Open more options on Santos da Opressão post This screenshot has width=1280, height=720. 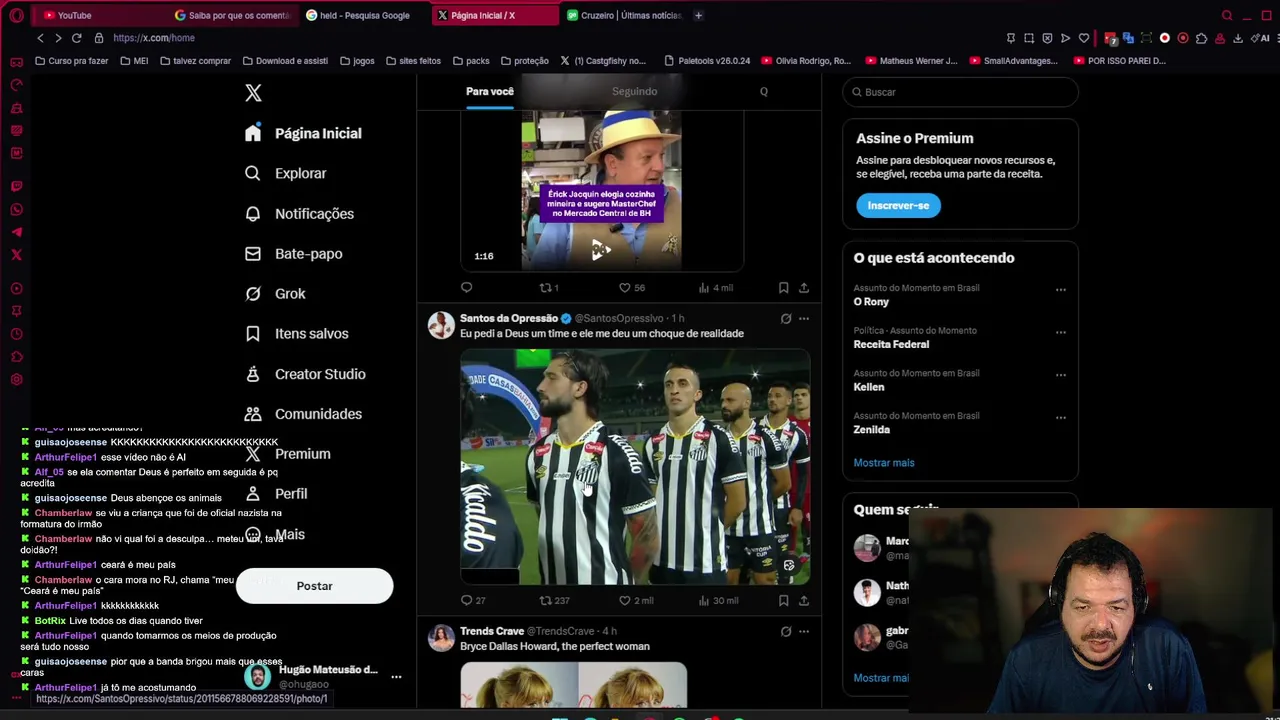point(804,319)
